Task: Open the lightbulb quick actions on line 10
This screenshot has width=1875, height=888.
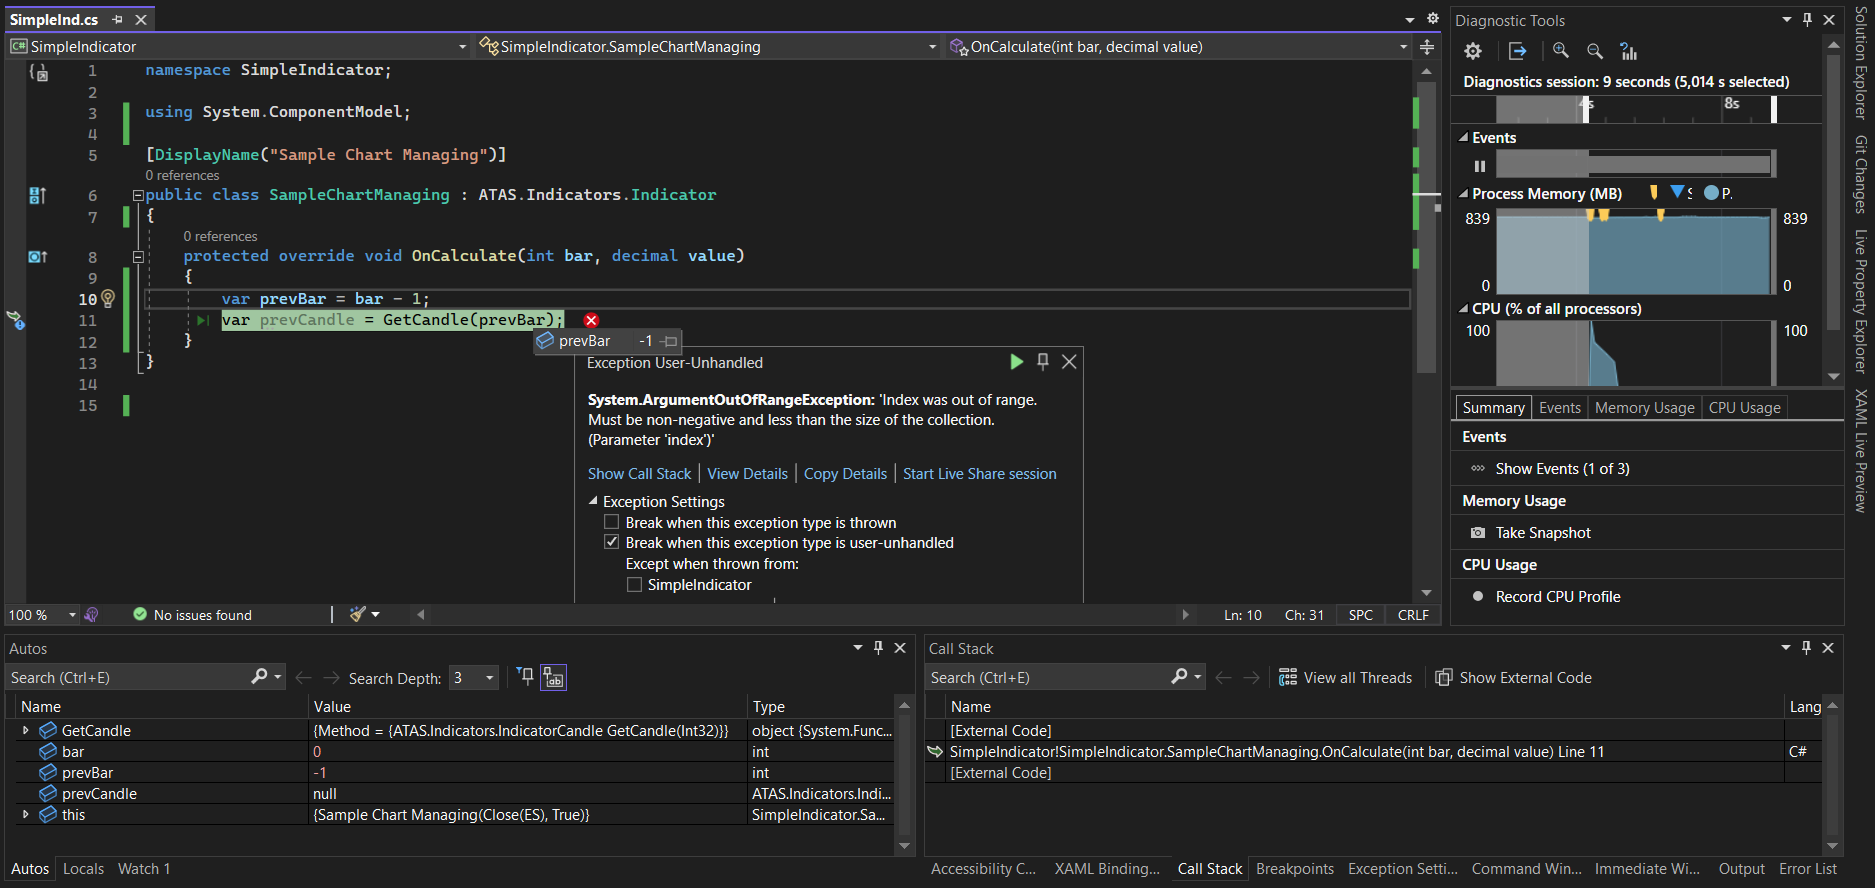Action: pyautogui.click(x=108, y=298)
